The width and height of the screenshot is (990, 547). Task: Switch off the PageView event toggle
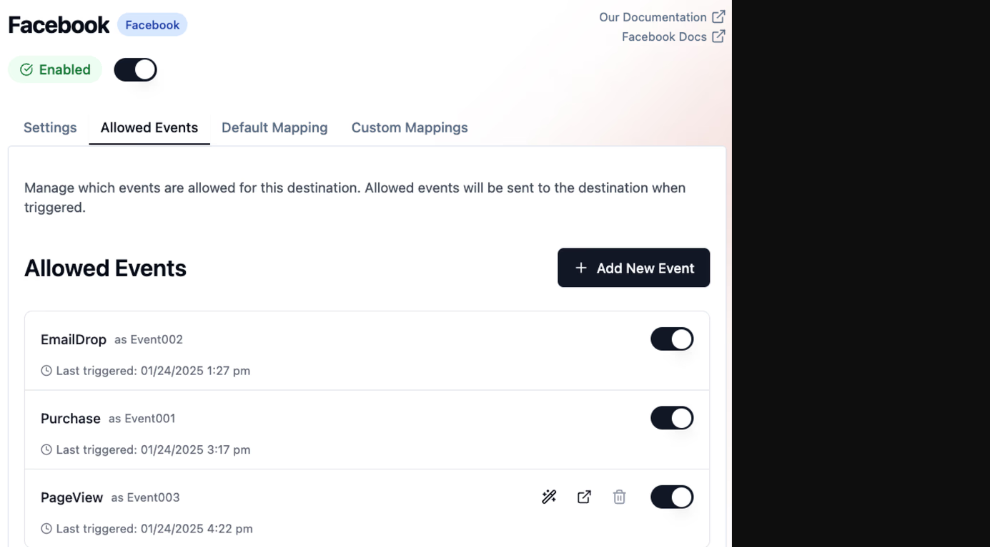pyautogui.click(x=672, y=497)
